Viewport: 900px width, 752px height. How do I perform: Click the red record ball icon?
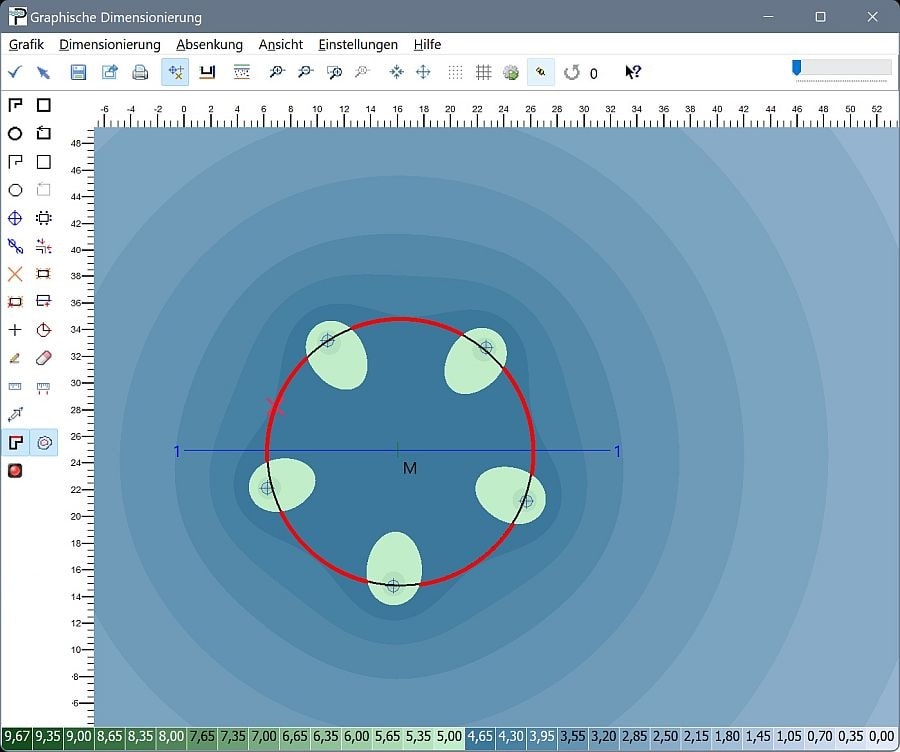15,470
